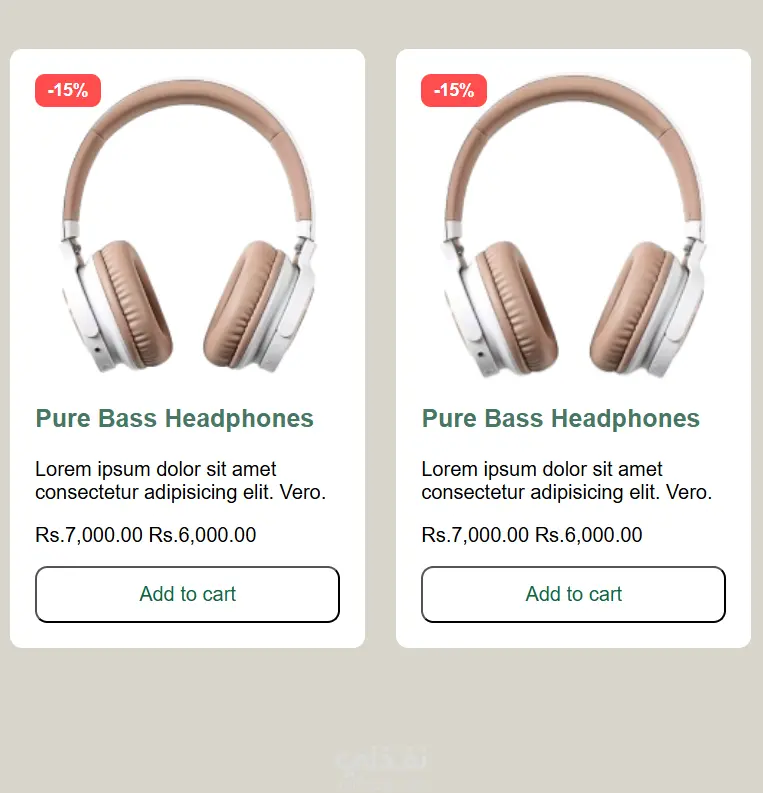Click the Rs.7,000.00 original price in the right card
Screen dimensions: 763x793
click(x=475, y=535)
